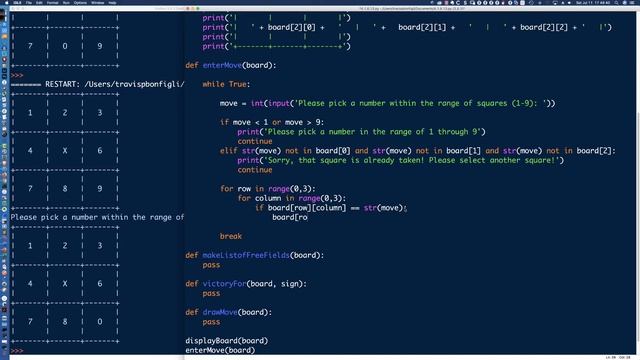Click the RESTART line in the shell

click(x=98, y=84)
